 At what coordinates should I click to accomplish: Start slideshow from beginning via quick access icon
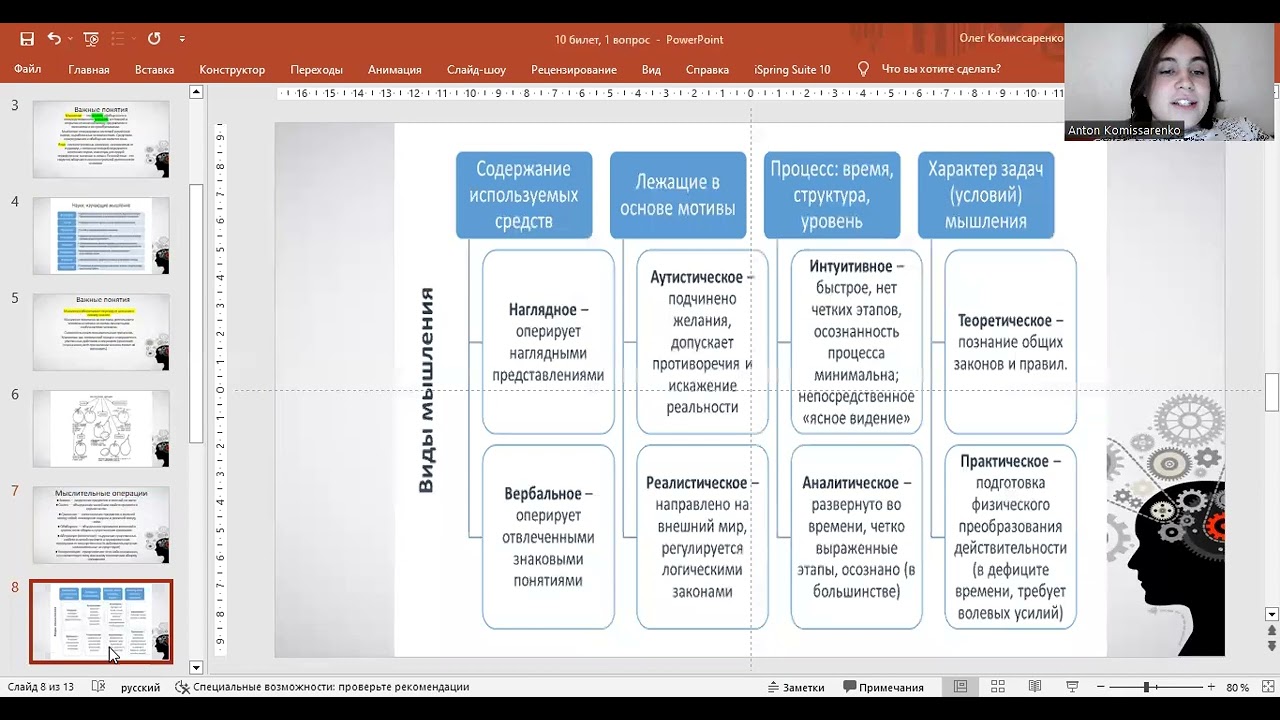pos(91,39)
